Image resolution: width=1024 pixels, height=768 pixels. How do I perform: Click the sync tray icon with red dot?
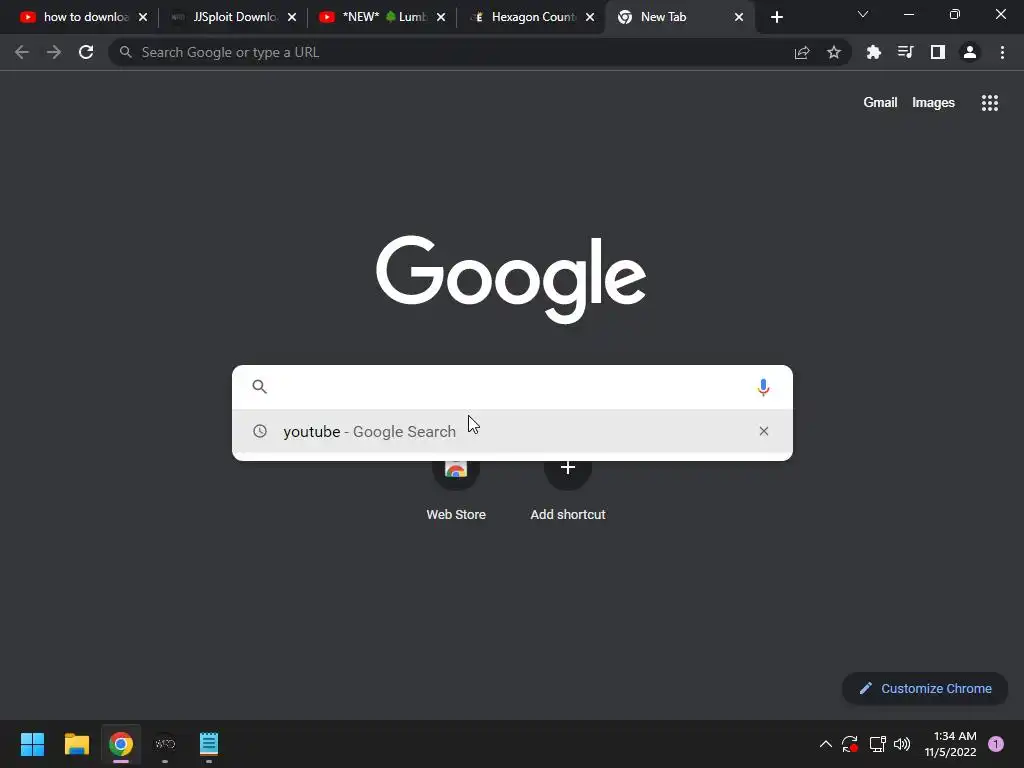click(850, 744)
